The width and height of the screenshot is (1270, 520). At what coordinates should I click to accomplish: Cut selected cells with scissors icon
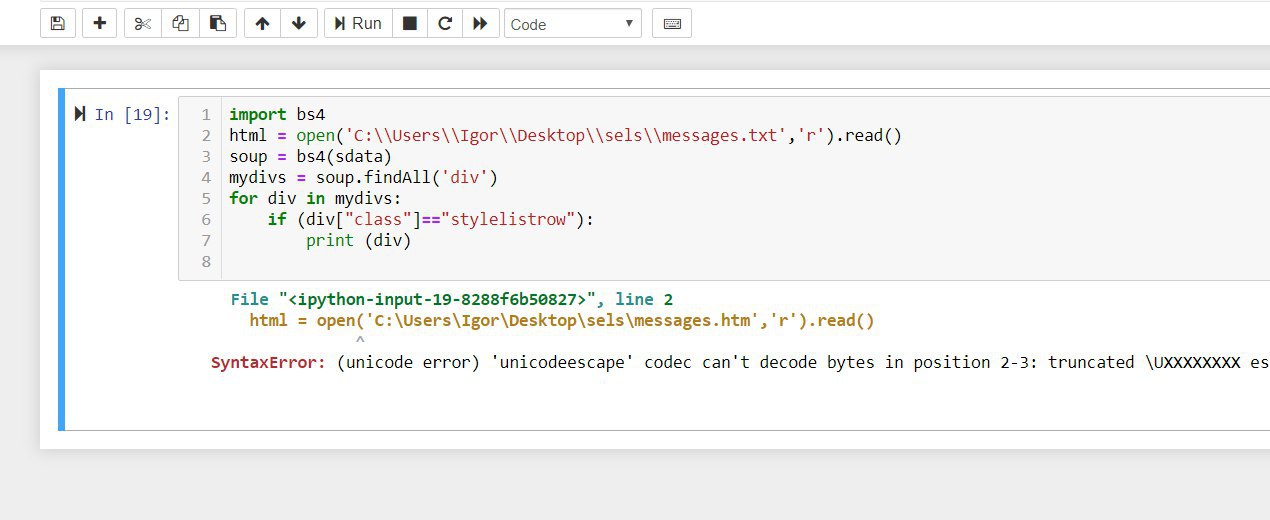click(x=143, y=23)
